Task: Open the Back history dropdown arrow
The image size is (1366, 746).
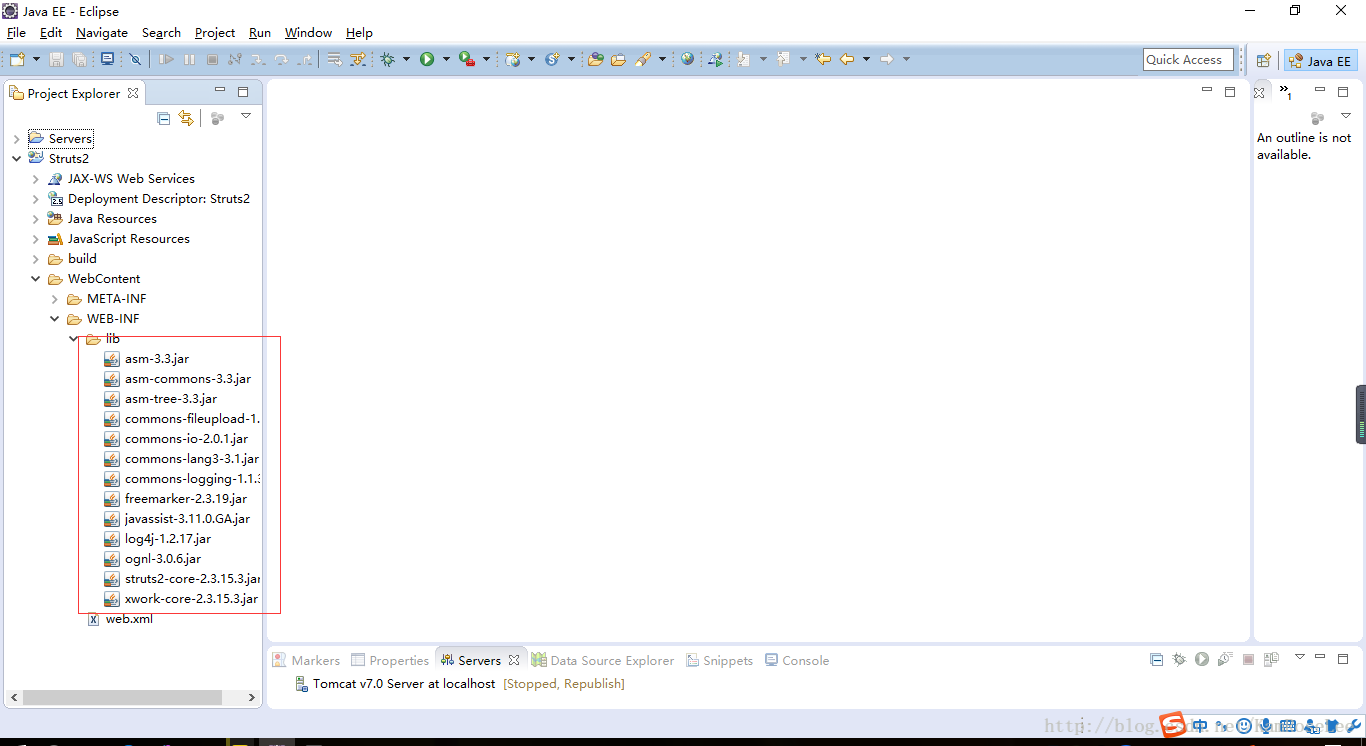Action: click(866, 59)
